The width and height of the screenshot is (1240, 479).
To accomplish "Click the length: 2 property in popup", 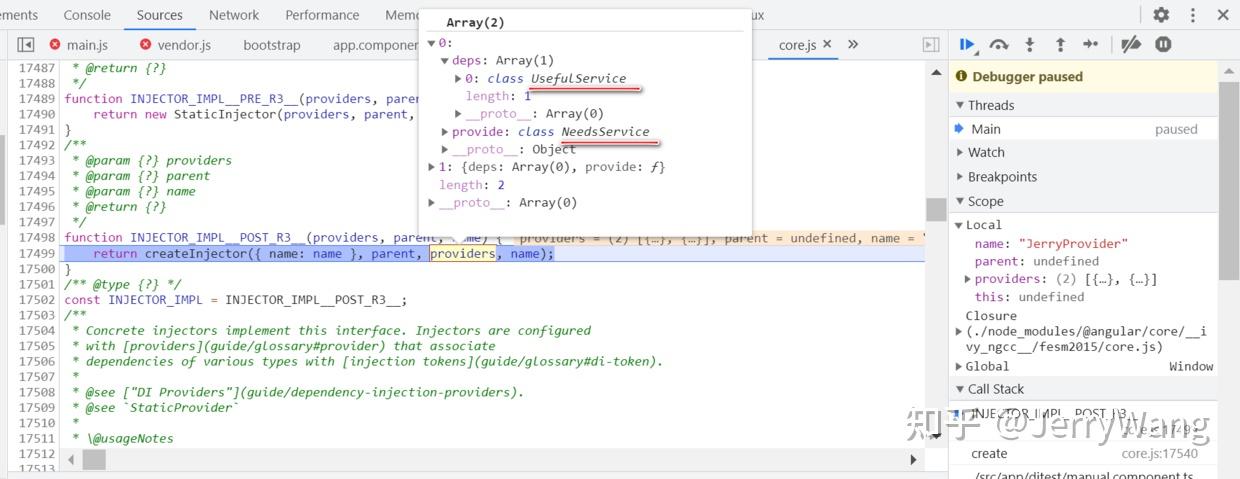I will pyautogui.click(x=472, y=185).
